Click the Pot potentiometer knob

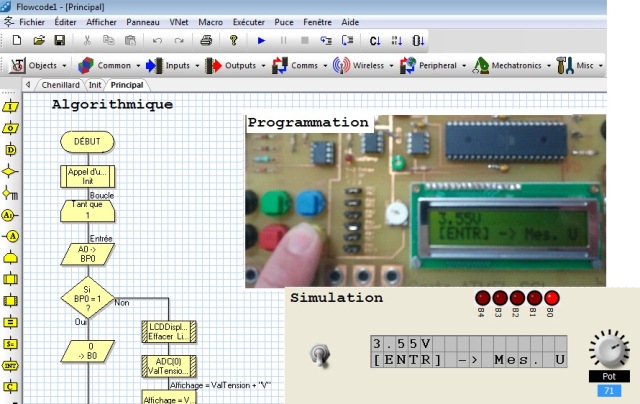[x=607, y=350]
